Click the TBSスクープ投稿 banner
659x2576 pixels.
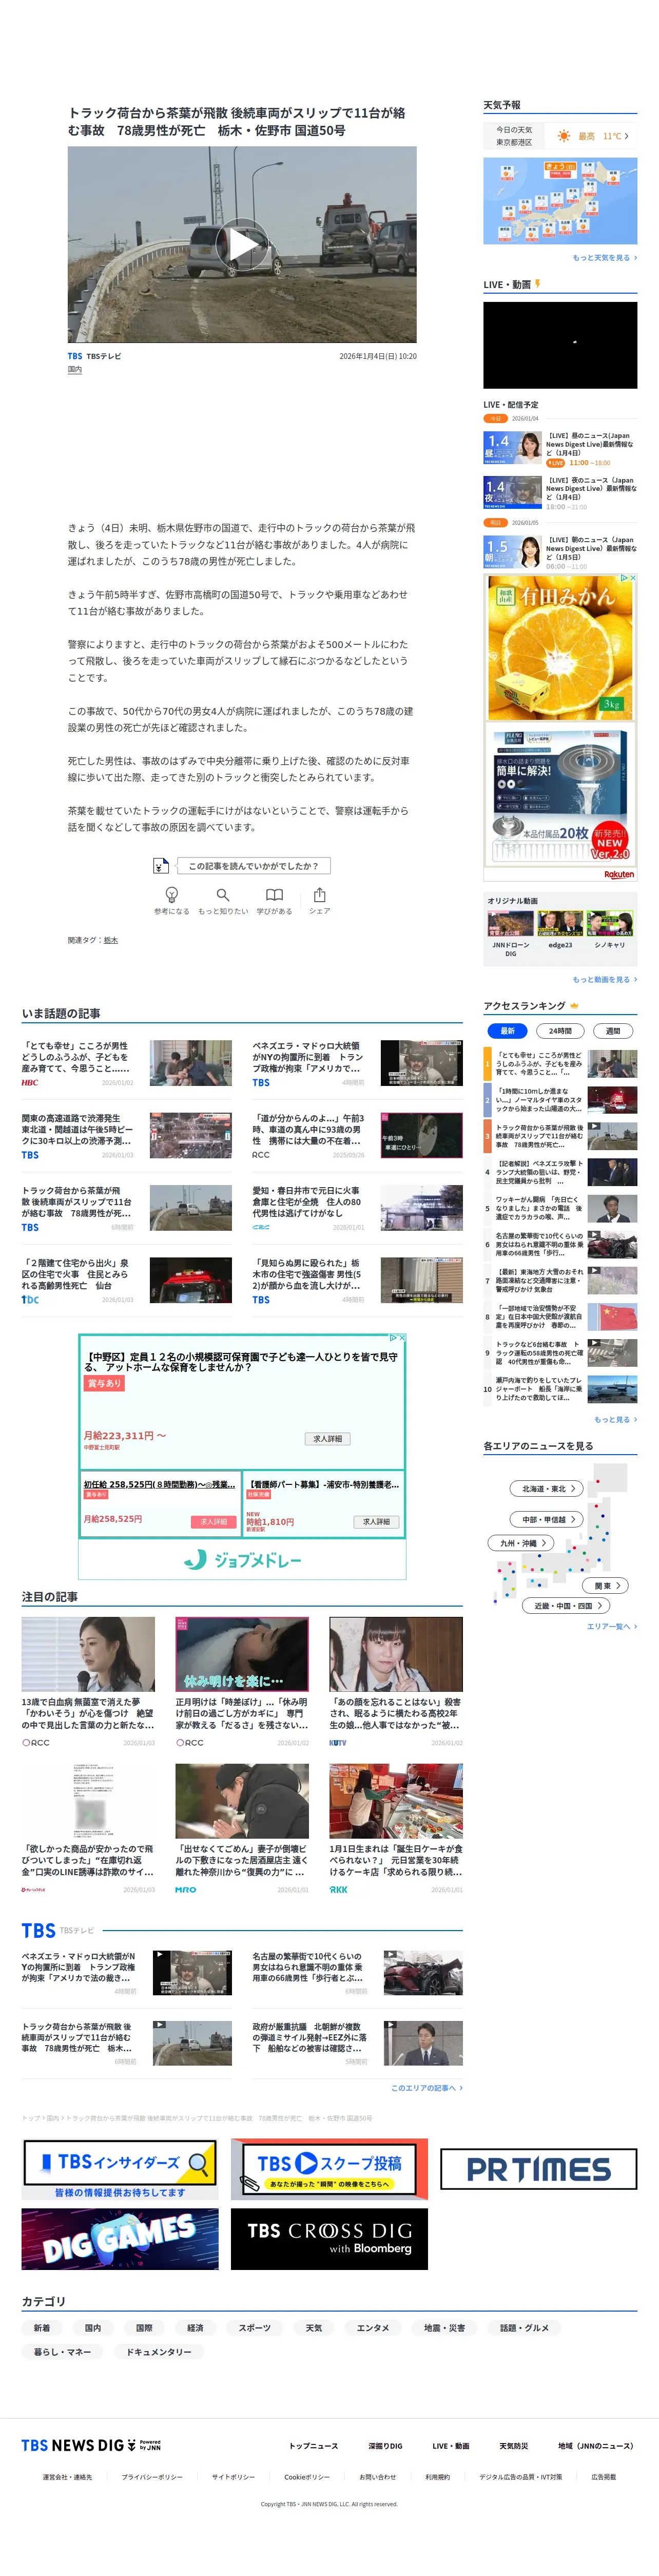click(329, 2169)
